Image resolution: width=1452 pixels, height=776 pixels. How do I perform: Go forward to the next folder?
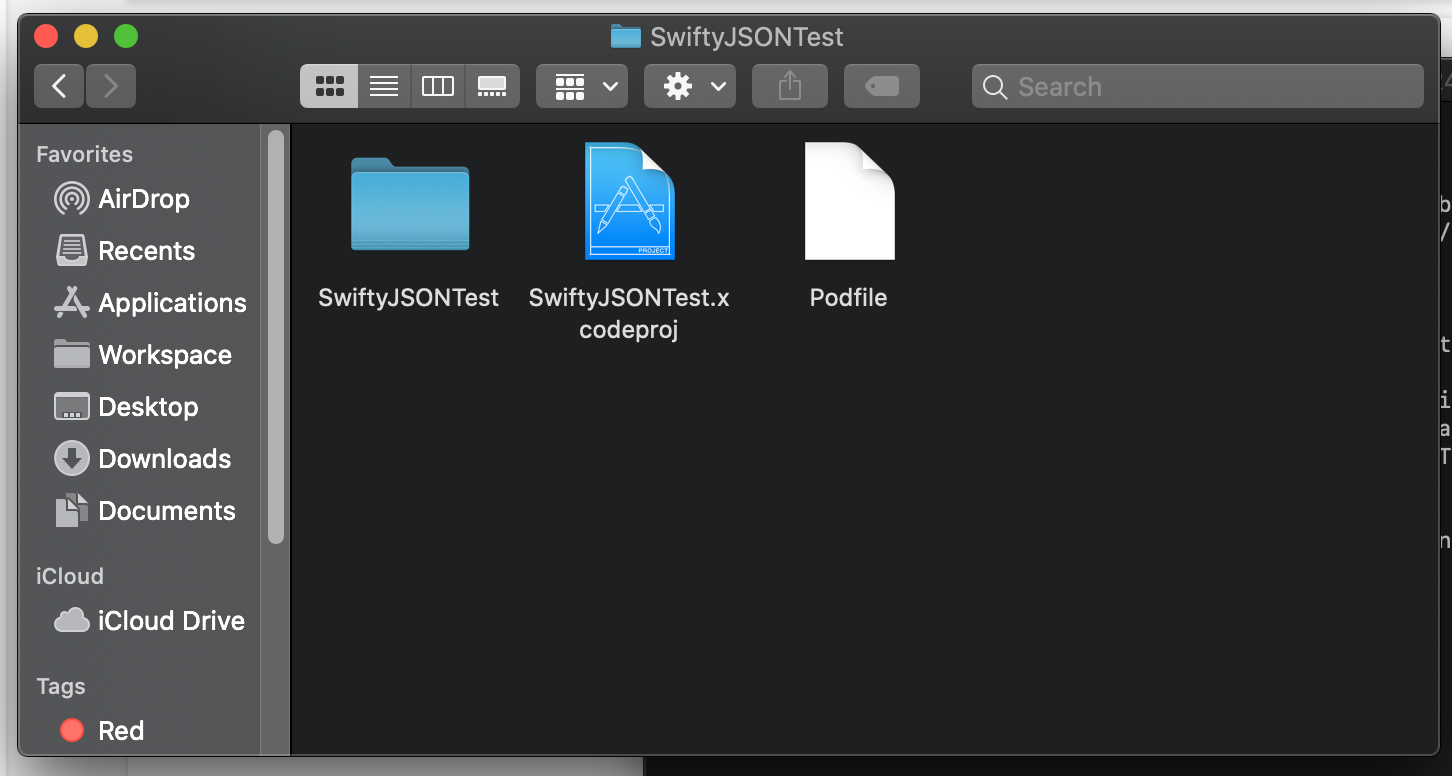point(111,87)
